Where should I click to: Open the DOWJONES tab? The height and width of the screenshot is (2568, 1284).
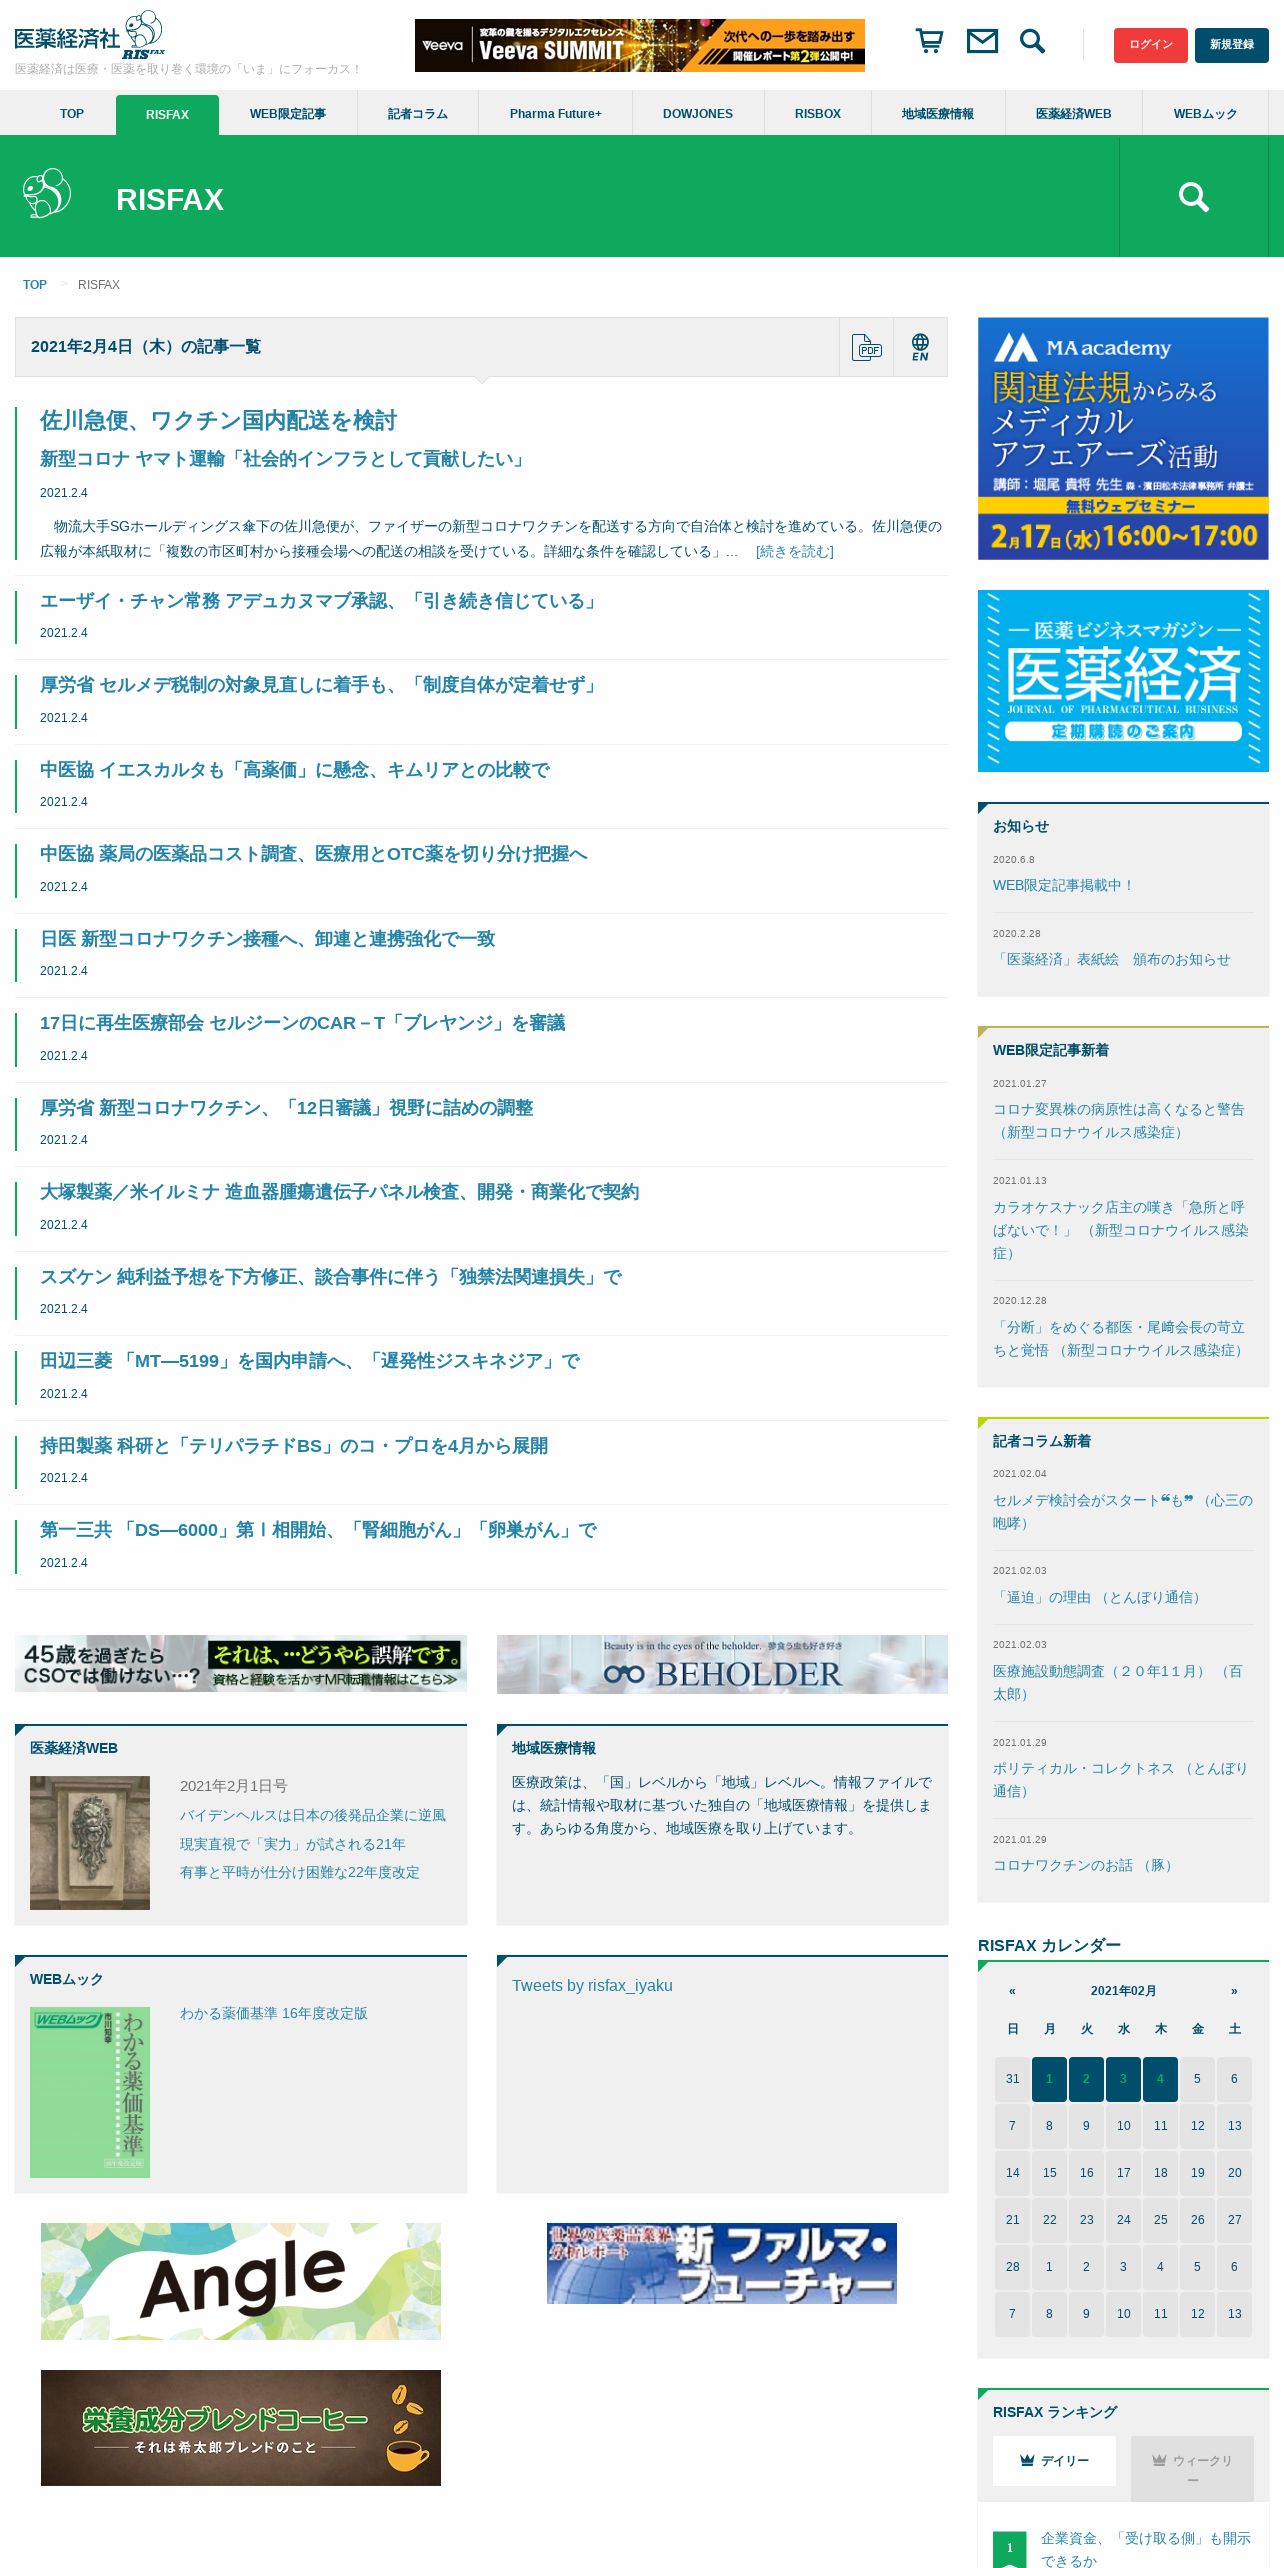tap(698, 114)
